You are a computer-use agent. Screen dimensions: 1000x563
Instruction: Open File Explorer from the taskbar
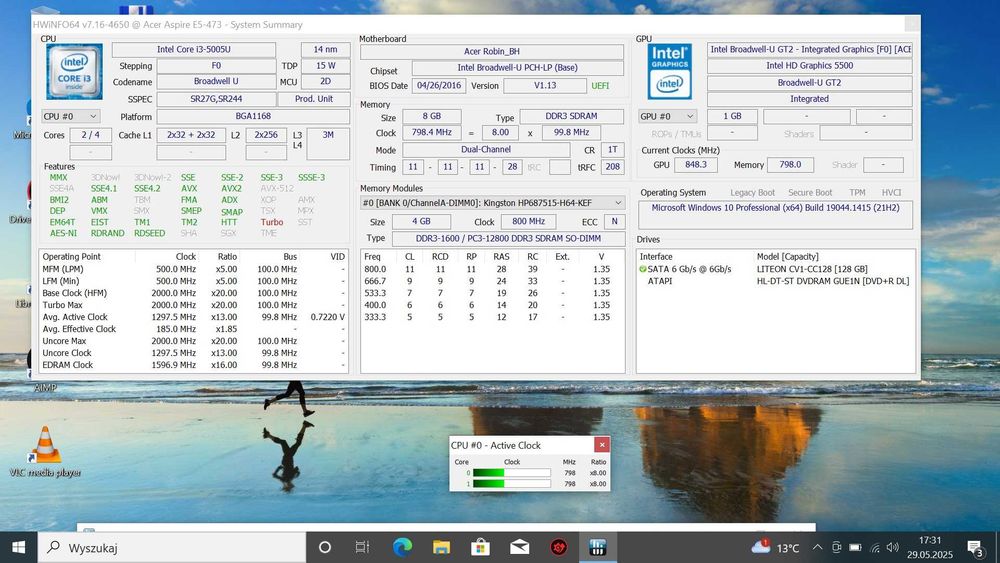(x=441, y=547)
